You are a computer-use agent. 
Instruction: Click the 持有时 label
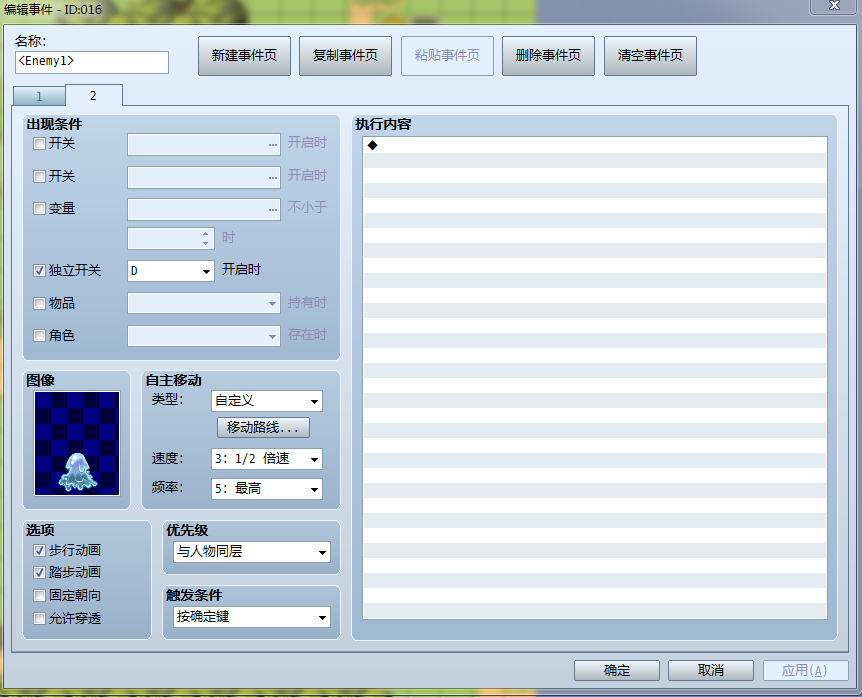coord(307,302)
